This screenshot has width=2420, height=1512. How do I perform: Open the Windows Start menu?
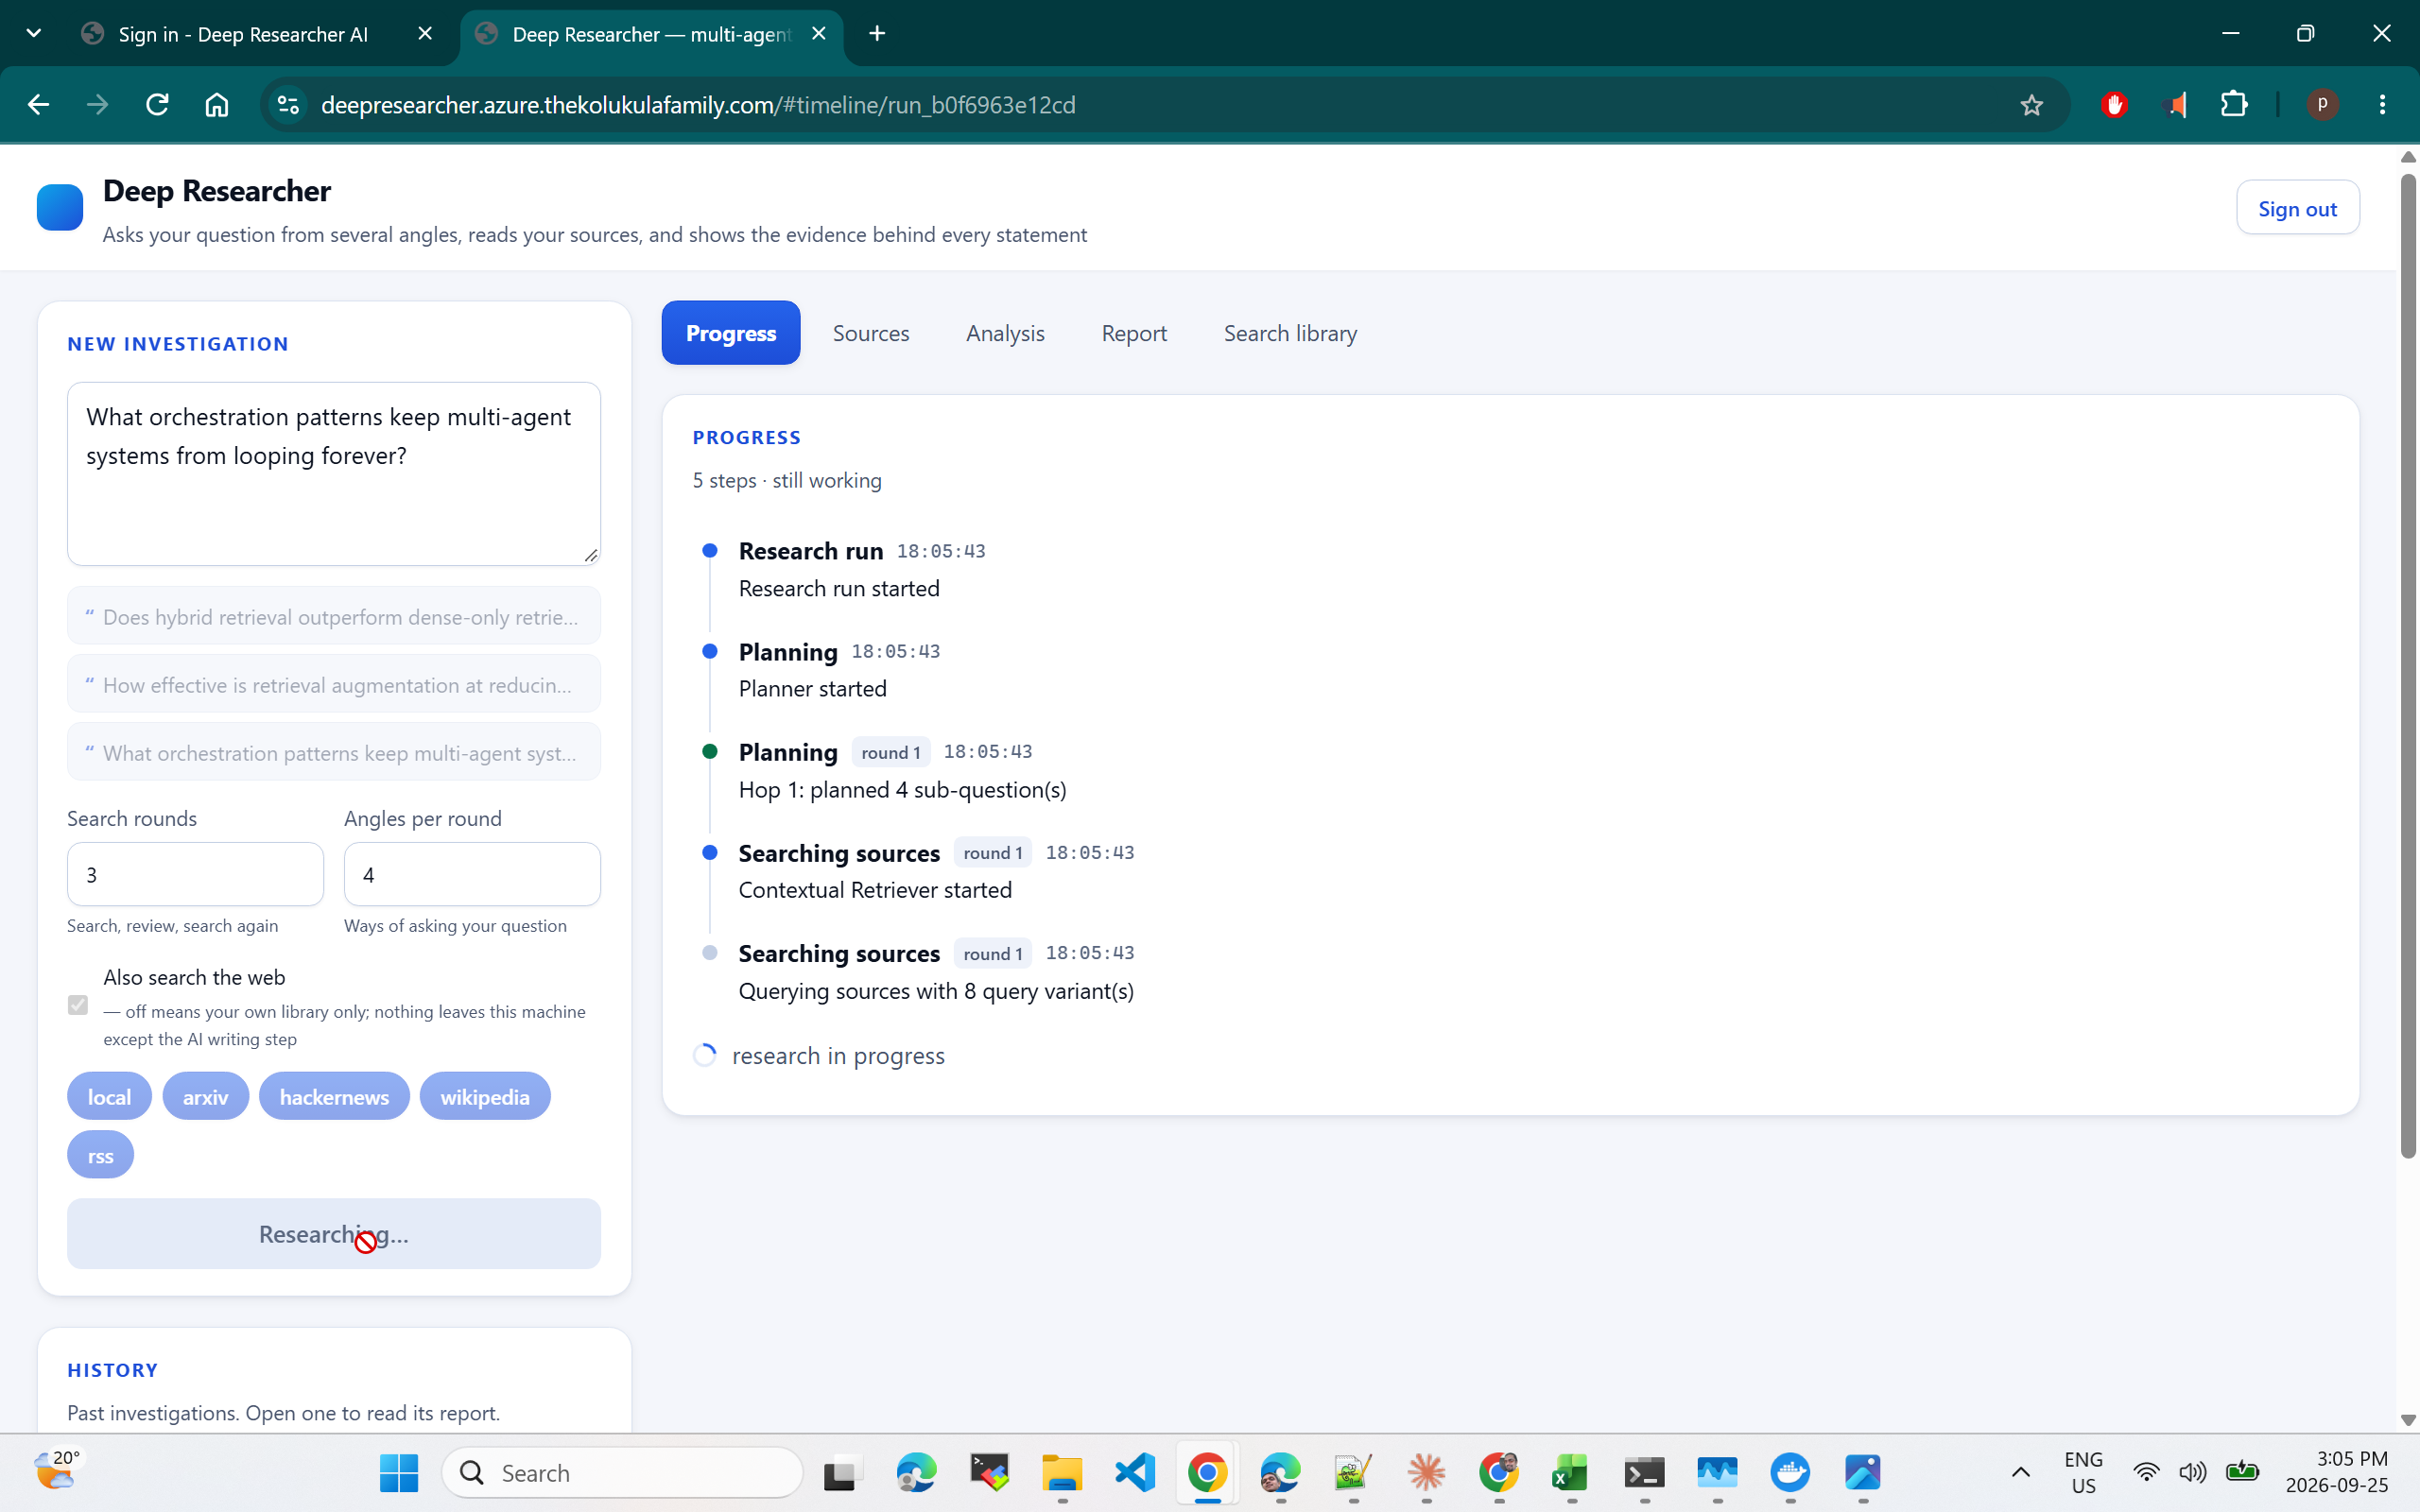coord(399,1472)
